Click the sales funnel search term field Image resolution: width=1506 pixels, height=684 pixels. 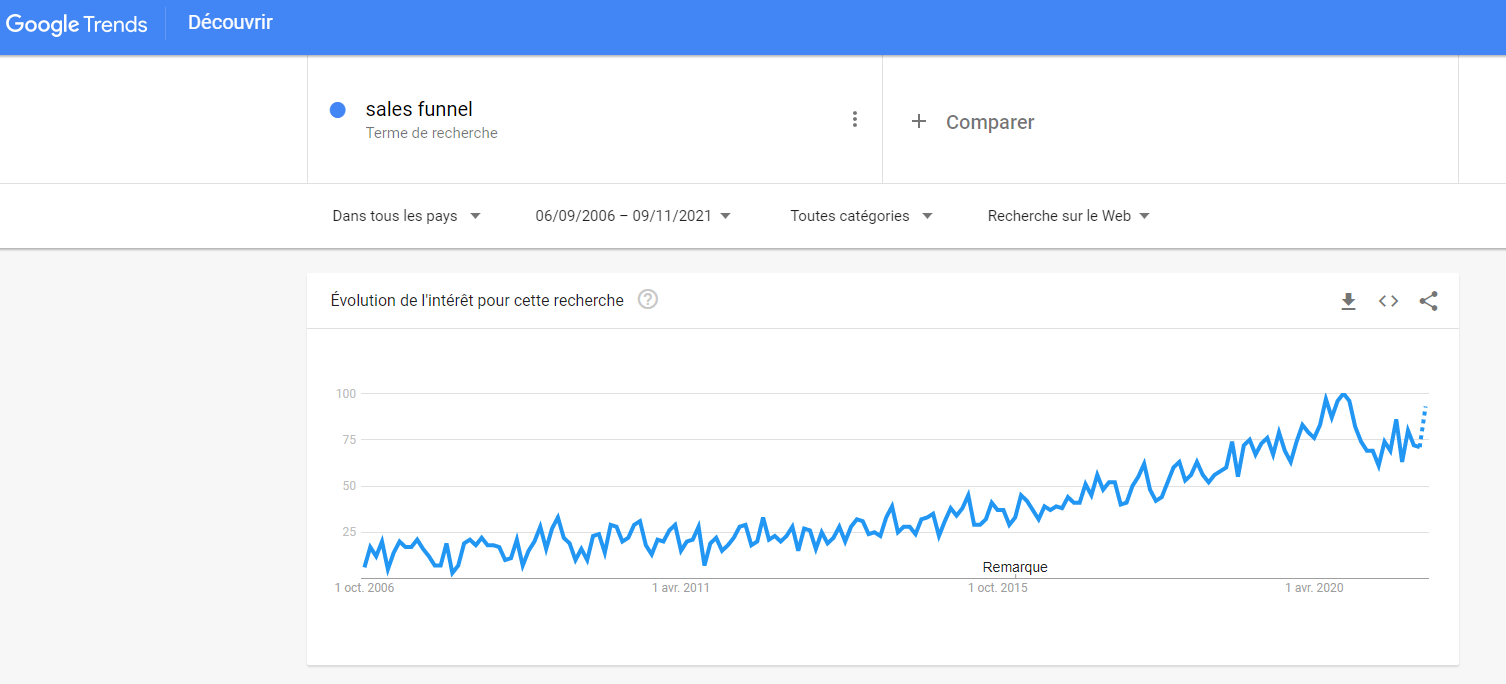coord(419,110)
